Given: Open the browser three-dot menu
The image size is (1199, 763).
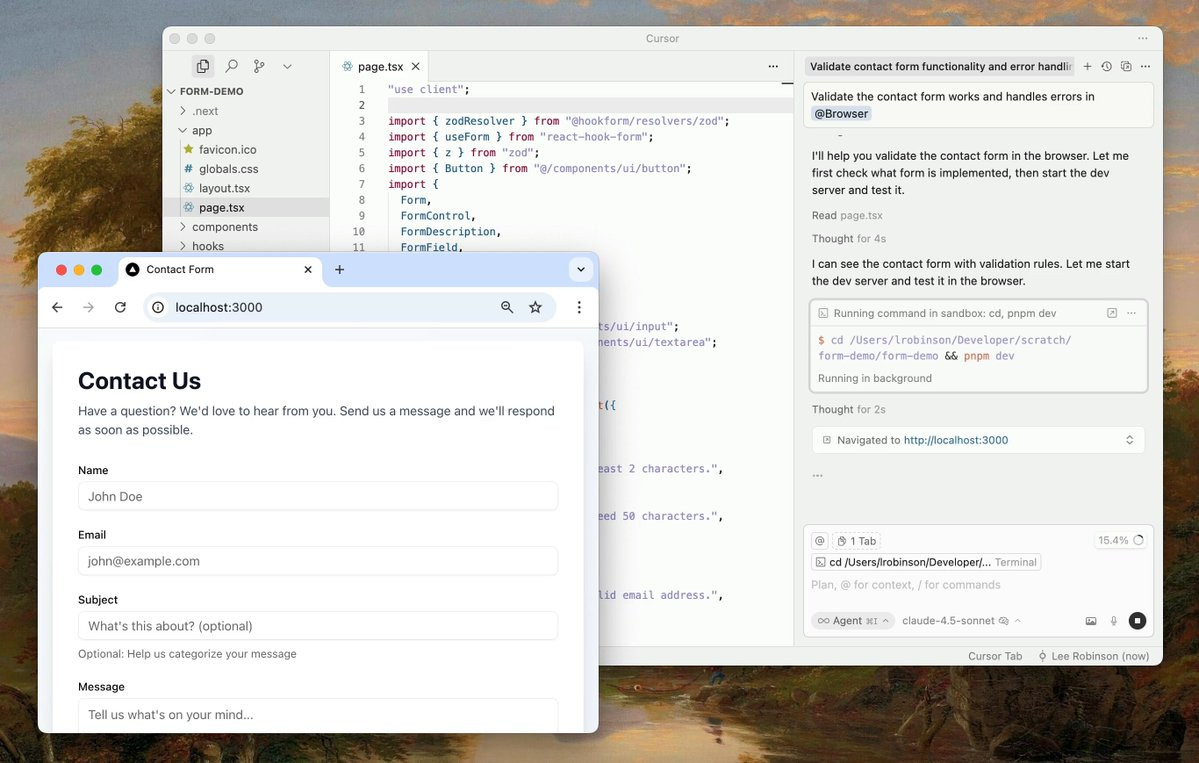Looking at the screenshot, I should point(579,307).
